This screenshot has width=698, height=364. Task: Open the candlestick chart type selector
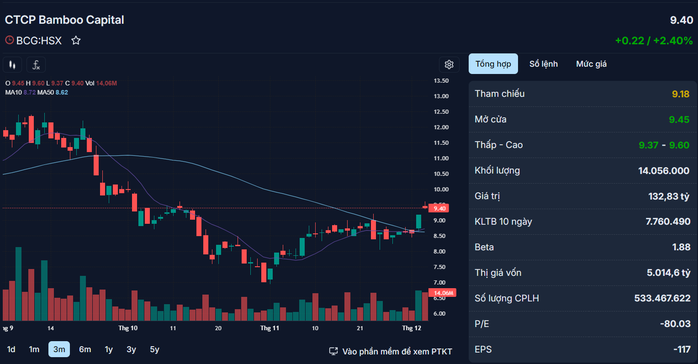pos(12,65)
